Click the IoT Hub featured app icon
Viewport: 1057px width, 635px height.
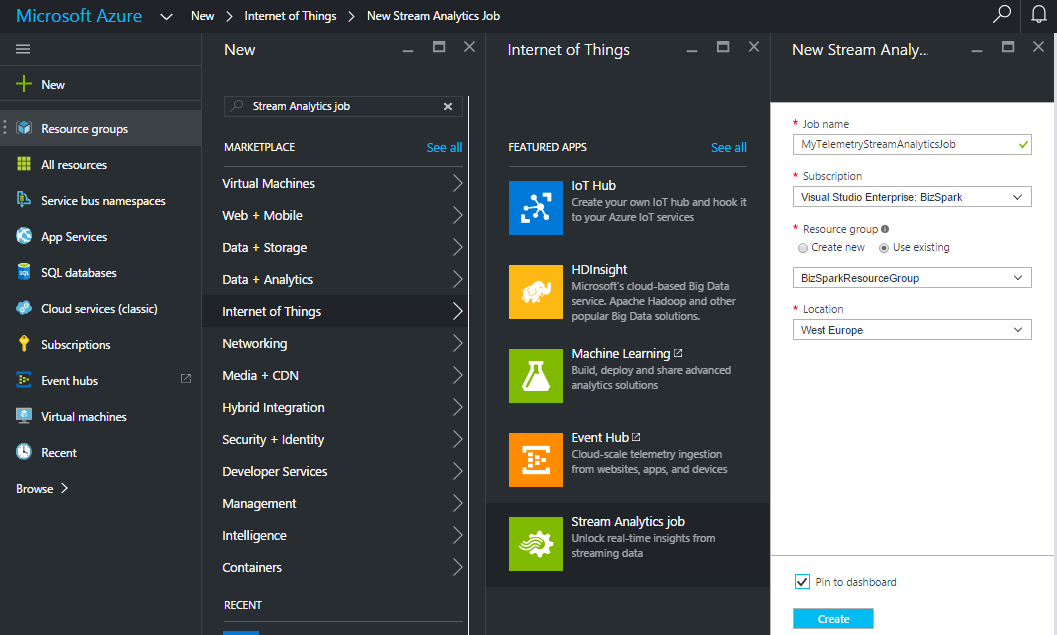pos(535,208)
